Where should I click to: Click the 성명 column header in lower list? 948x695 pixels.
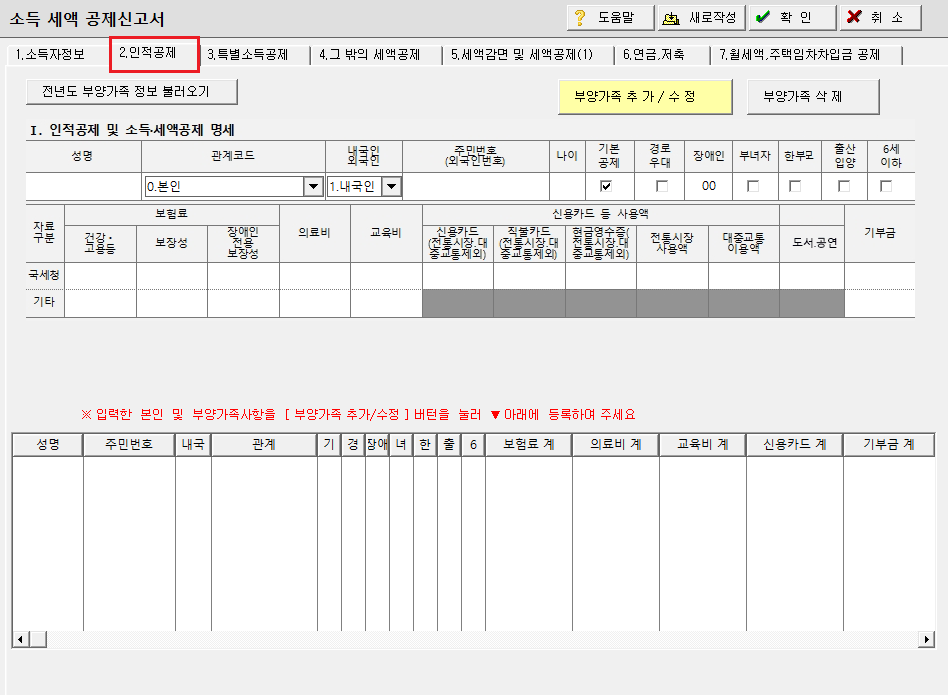coord(48,444)
